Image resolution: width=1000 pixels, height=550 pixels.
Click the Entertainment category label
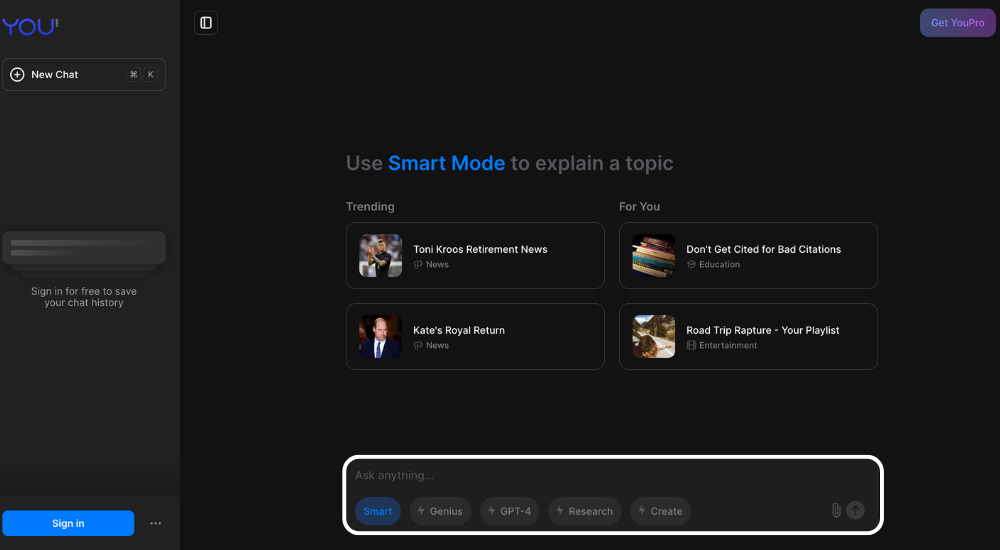coord(728,345)
